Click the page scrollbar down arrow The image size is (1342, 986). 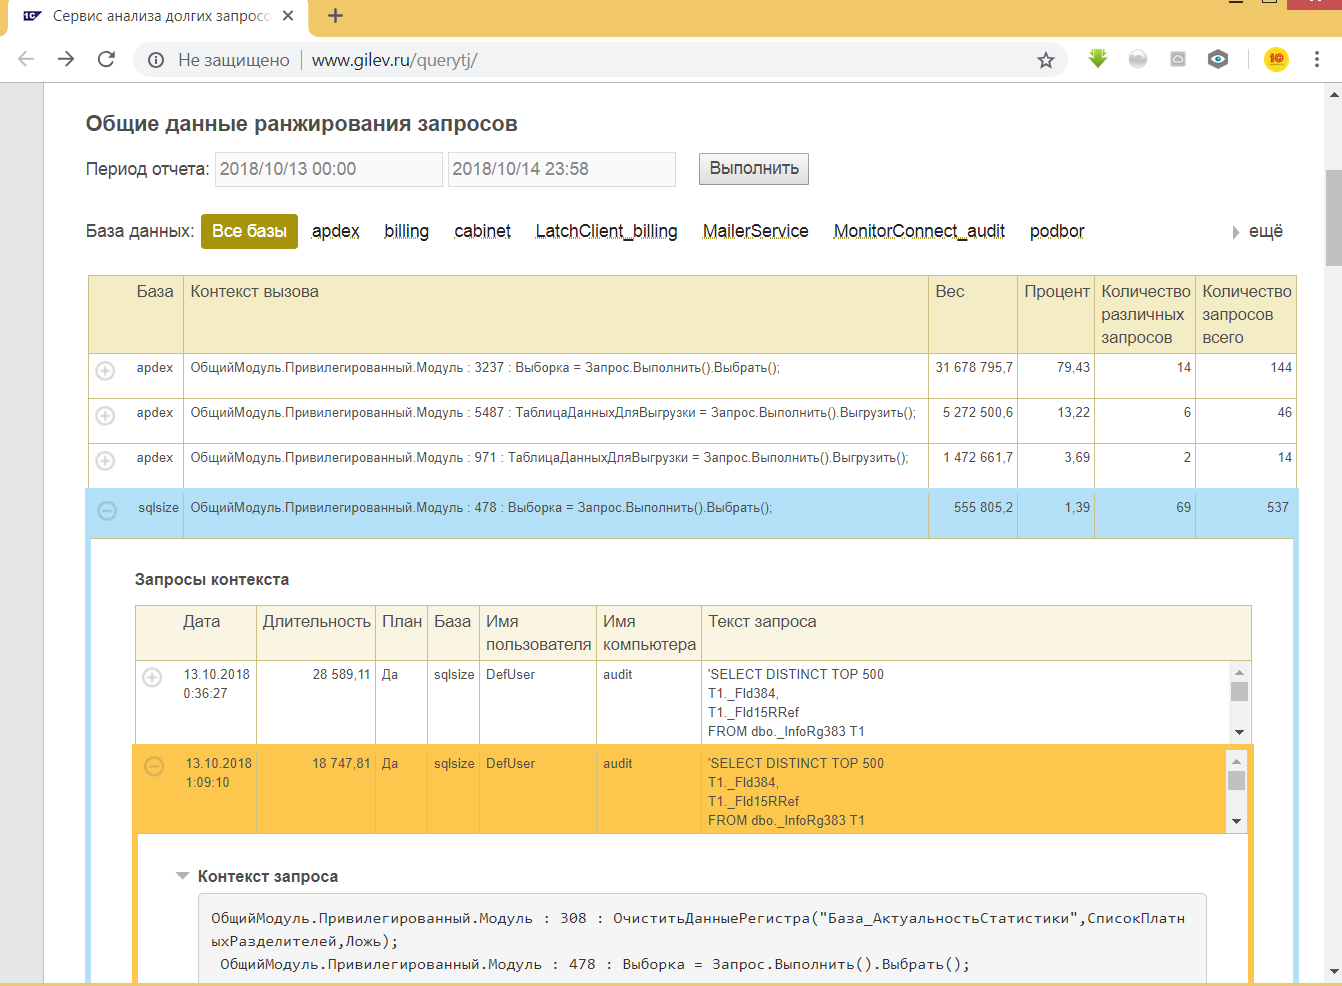click(1334, 971)
